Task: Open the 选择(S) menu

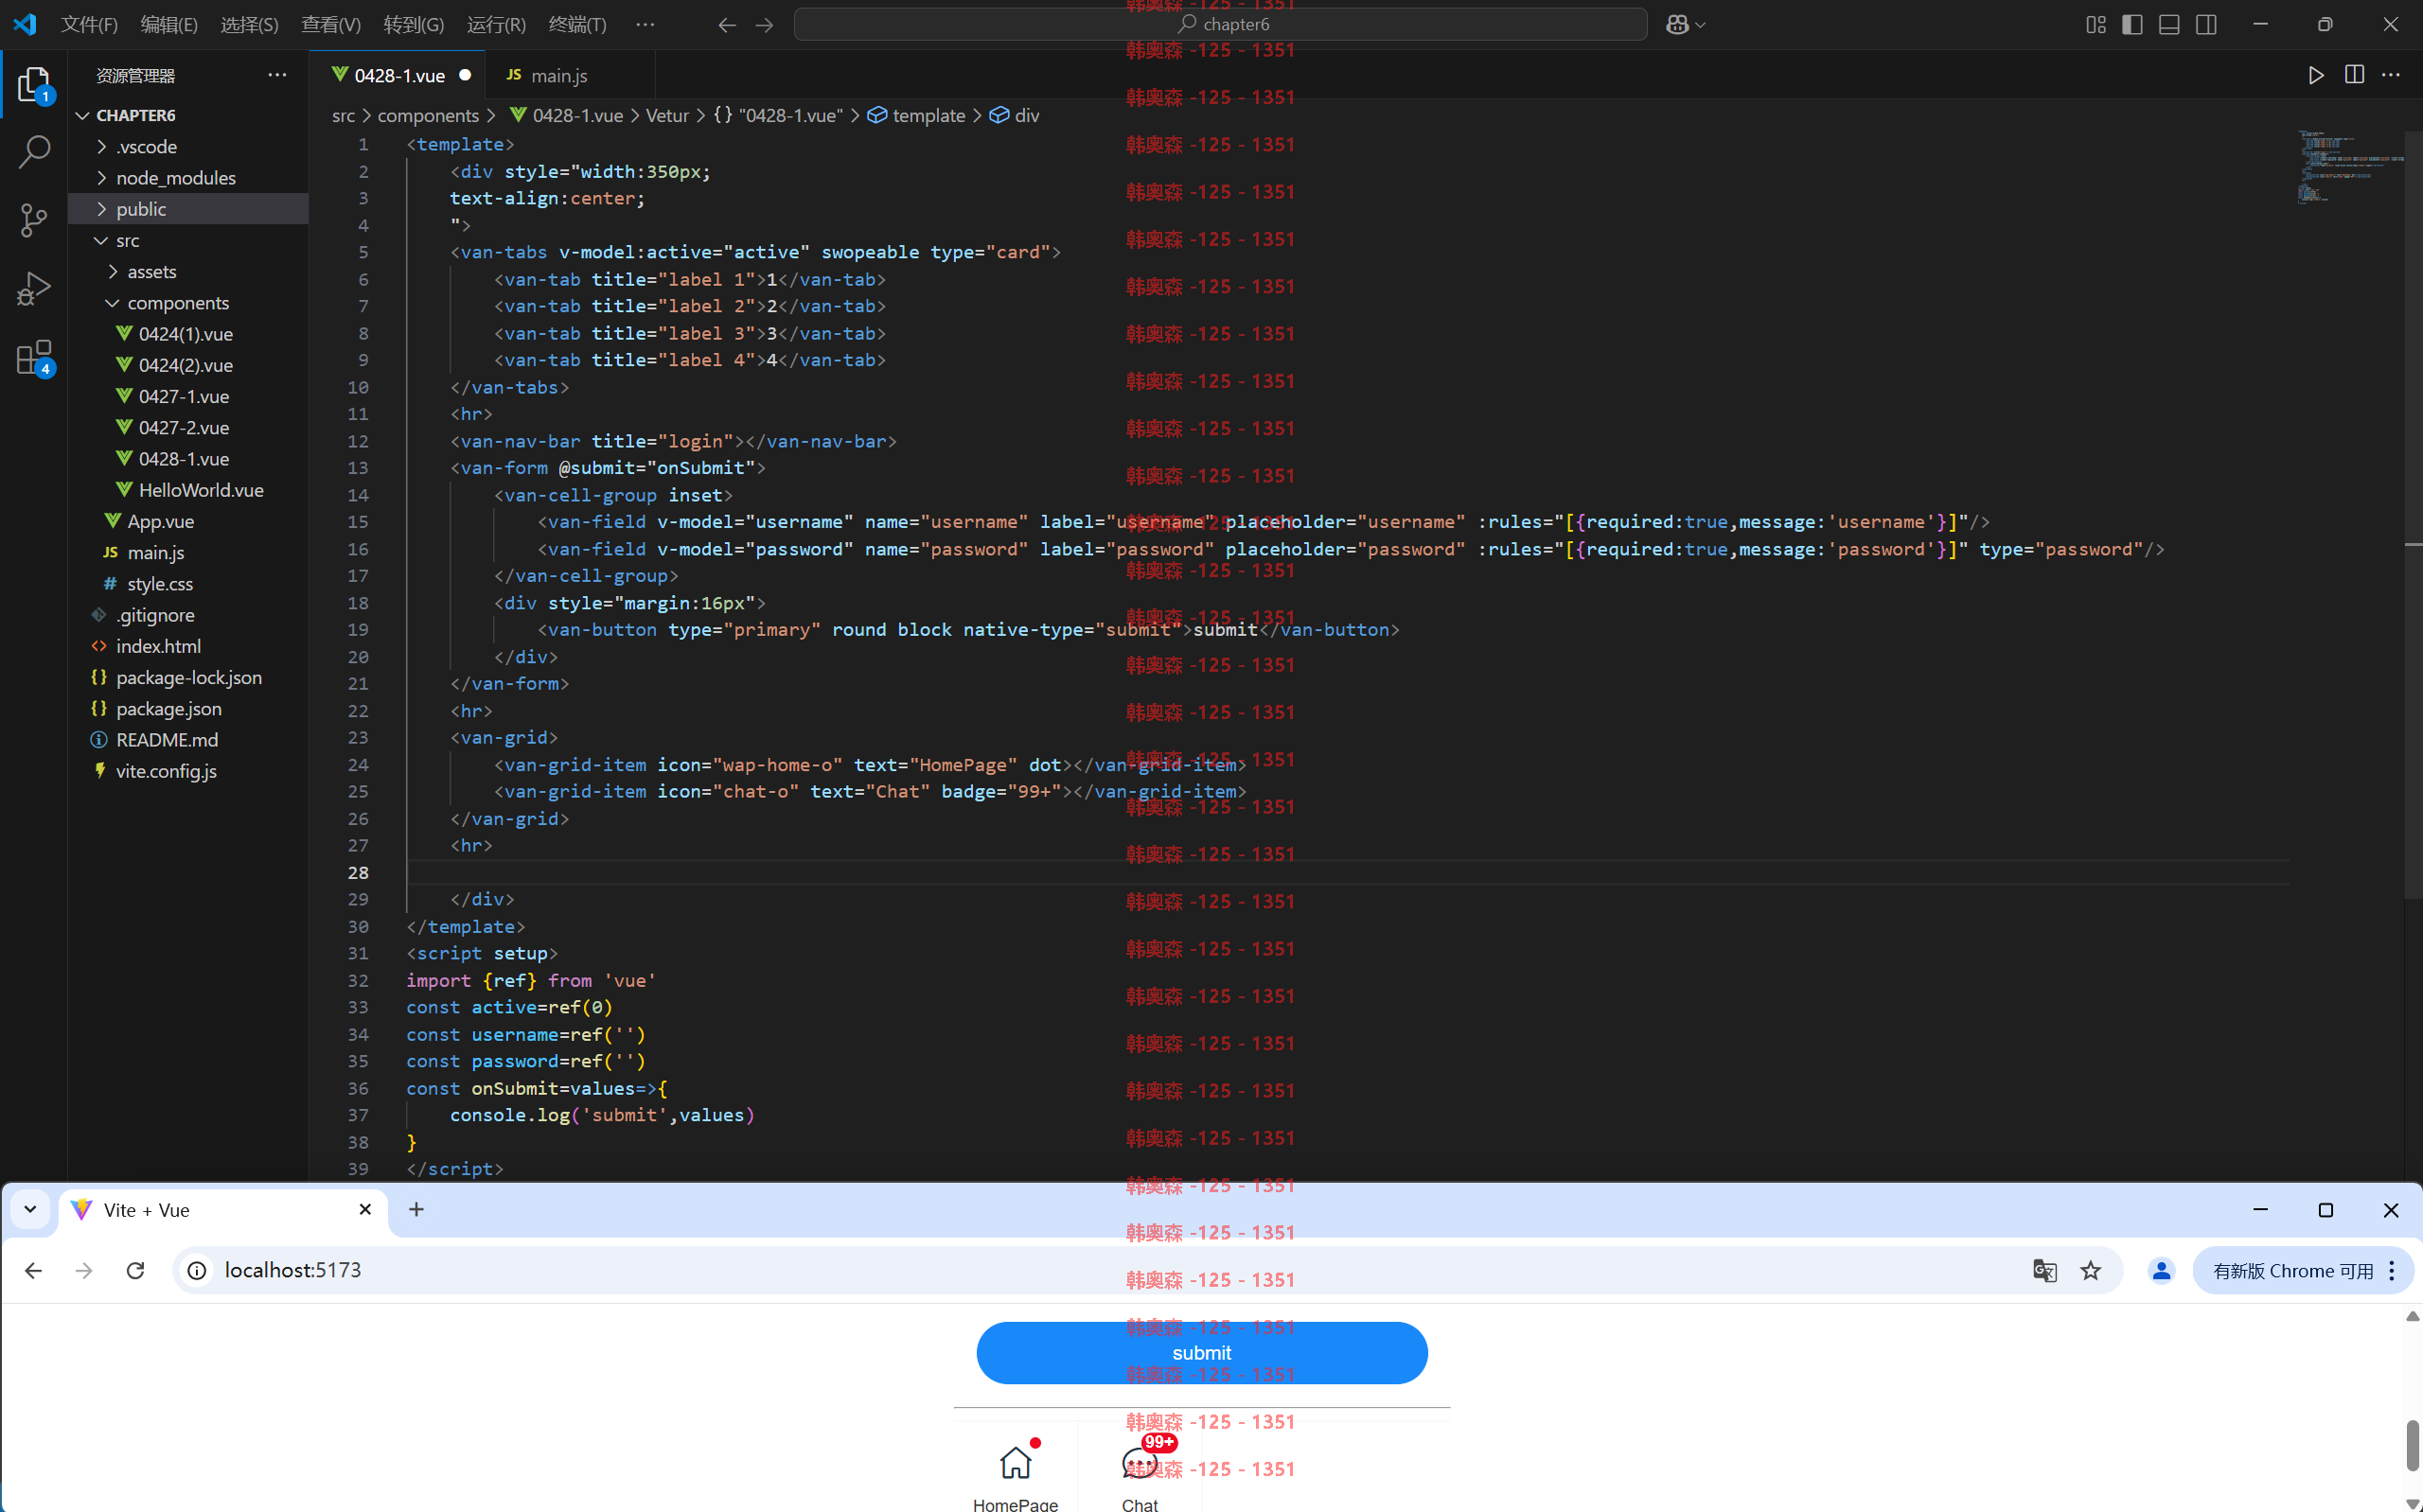Action: pos(249,24)
